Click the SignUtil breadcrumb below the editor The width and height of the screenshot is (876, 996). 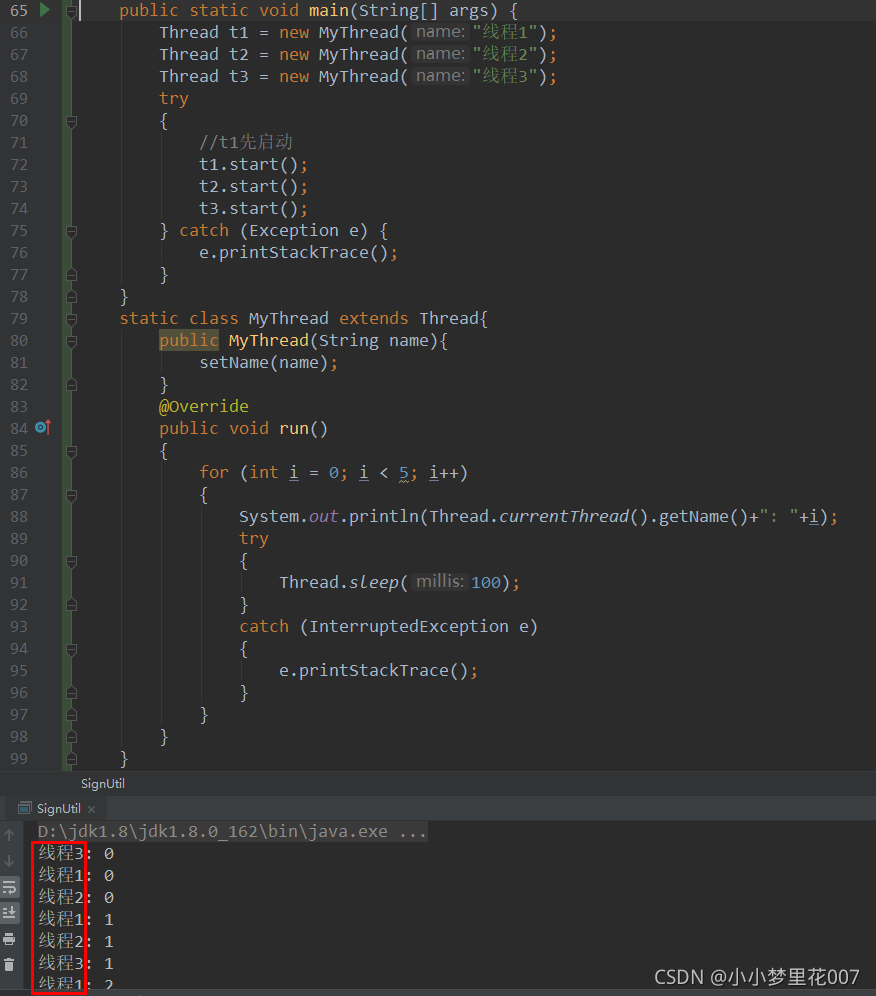tap(103, 784)
